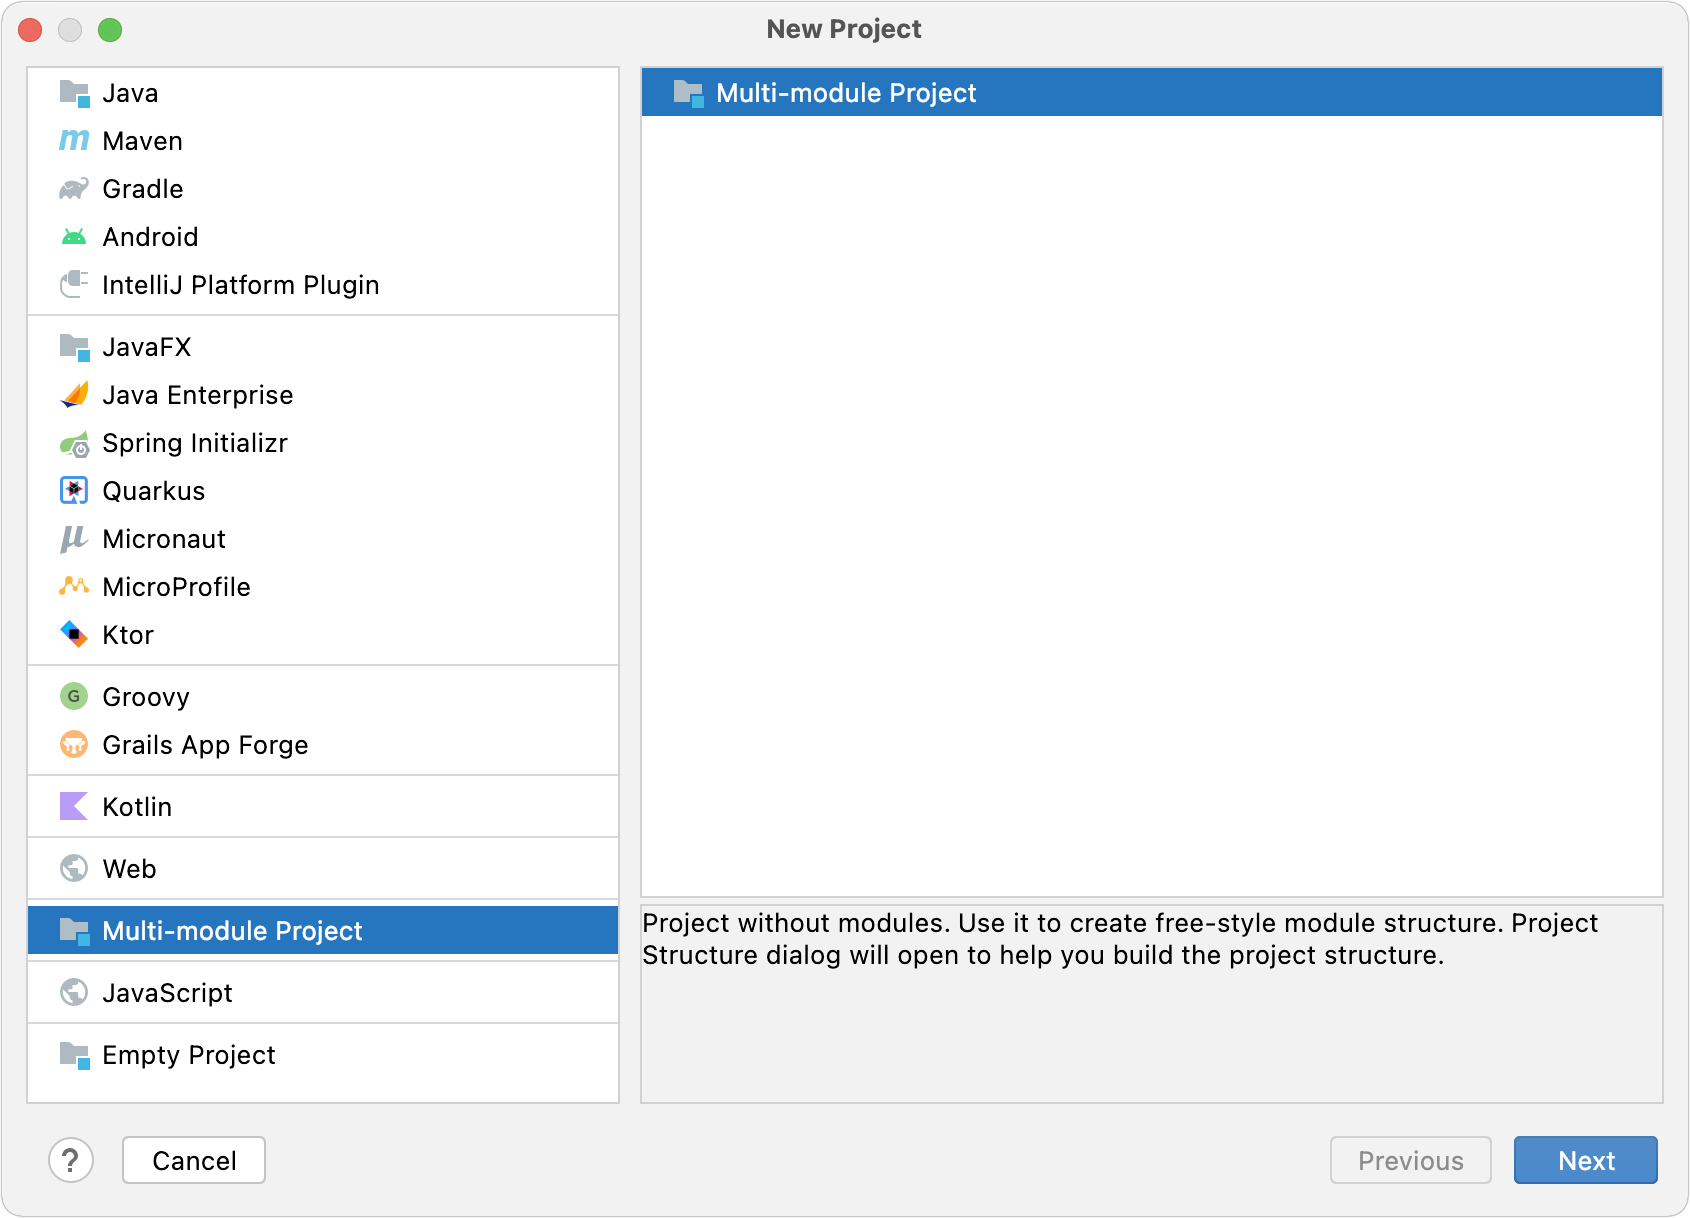Select Quarkus project type

click(x=323, y=491)
